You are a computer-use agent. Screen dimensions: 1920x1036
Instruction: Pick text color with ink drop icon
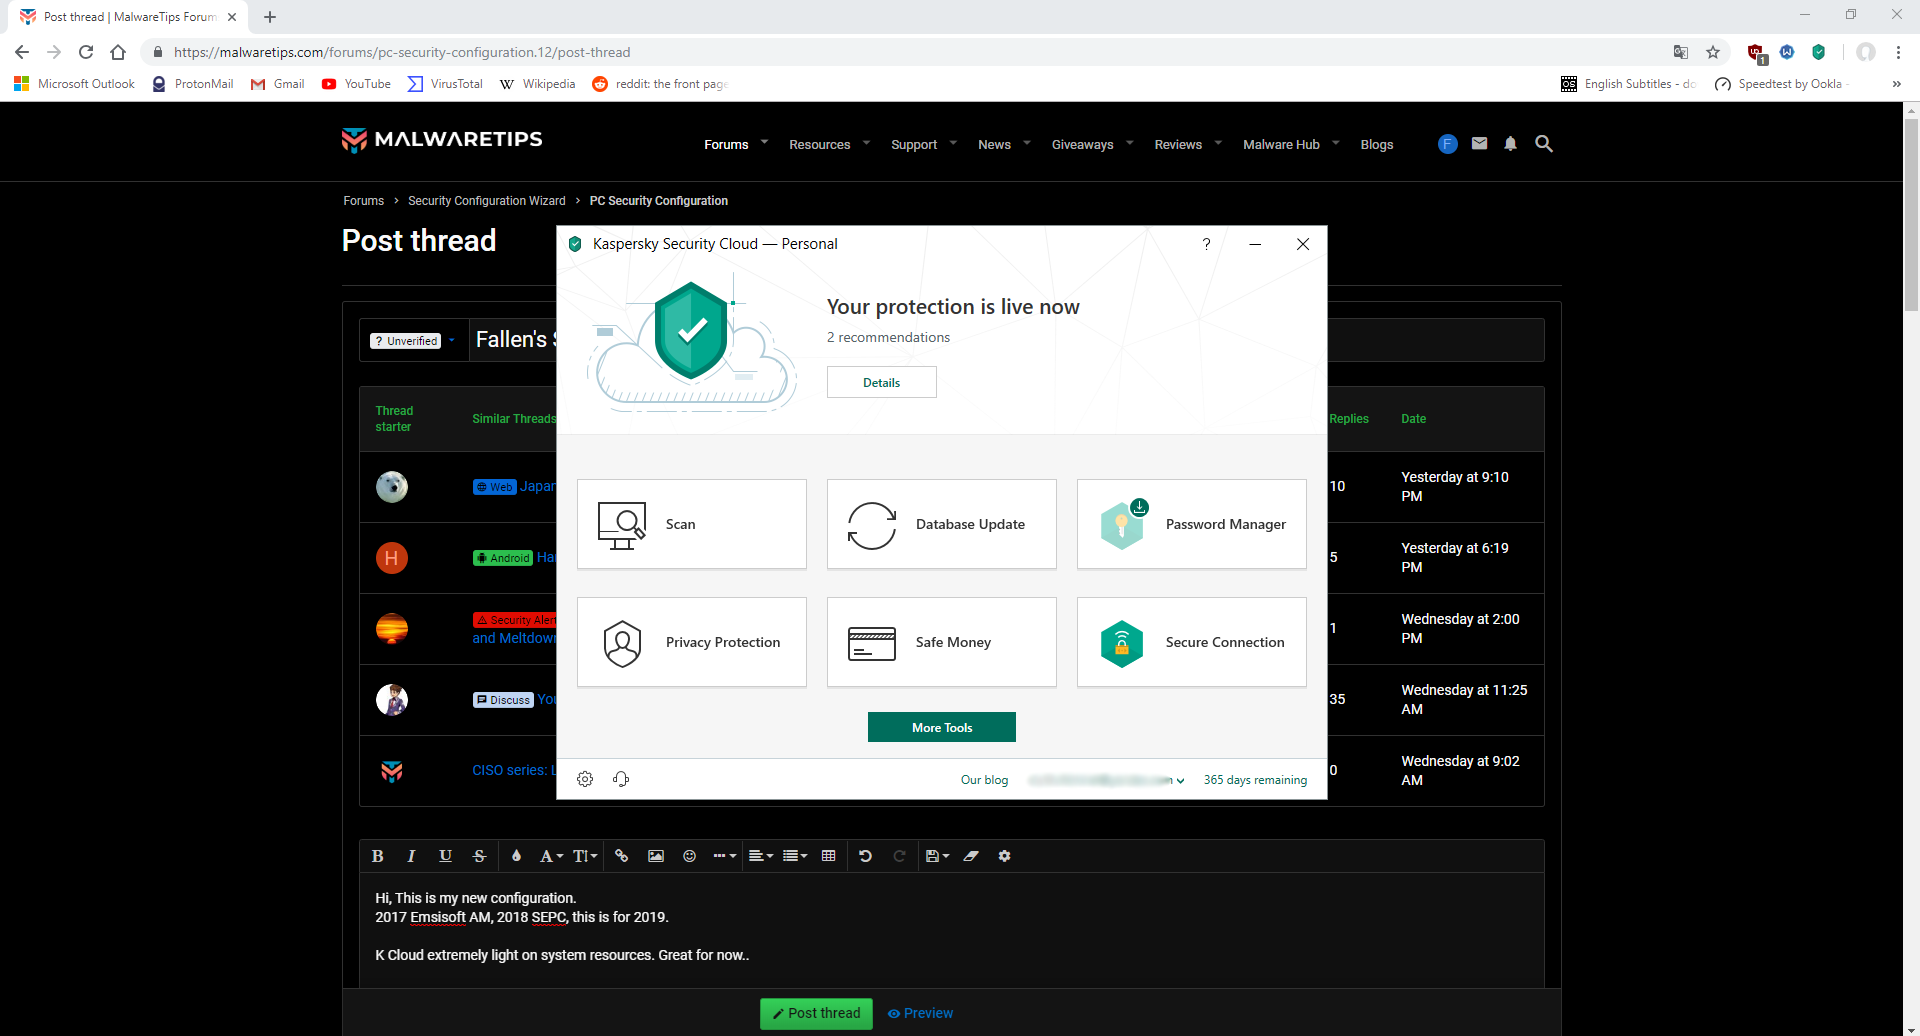(516, 856)
